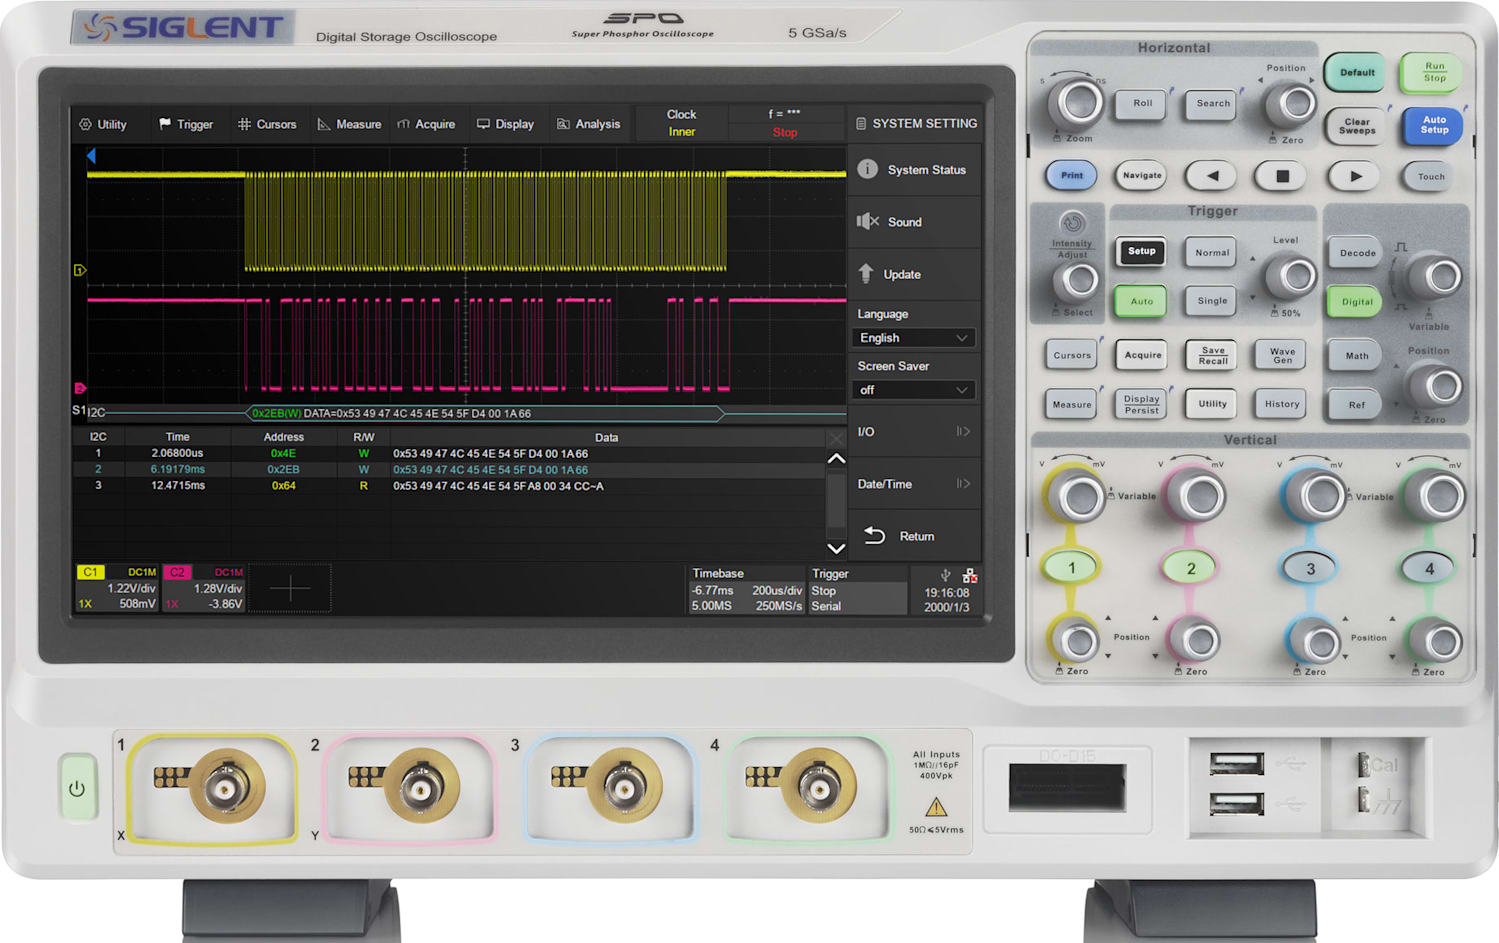Open the Language dropdown set to English

(913, 337)
